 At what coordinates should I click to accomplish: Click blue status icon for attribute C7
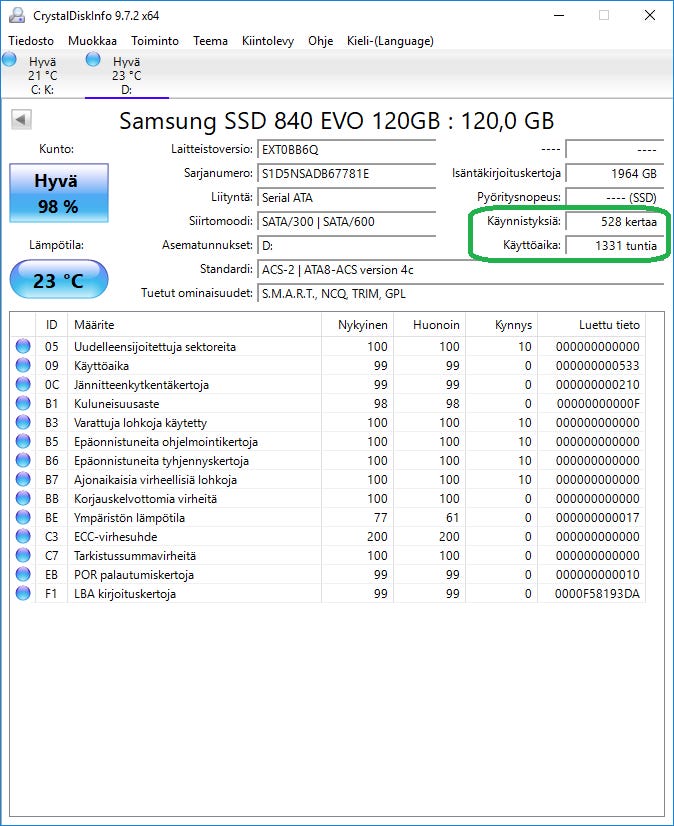coord(23,555)
